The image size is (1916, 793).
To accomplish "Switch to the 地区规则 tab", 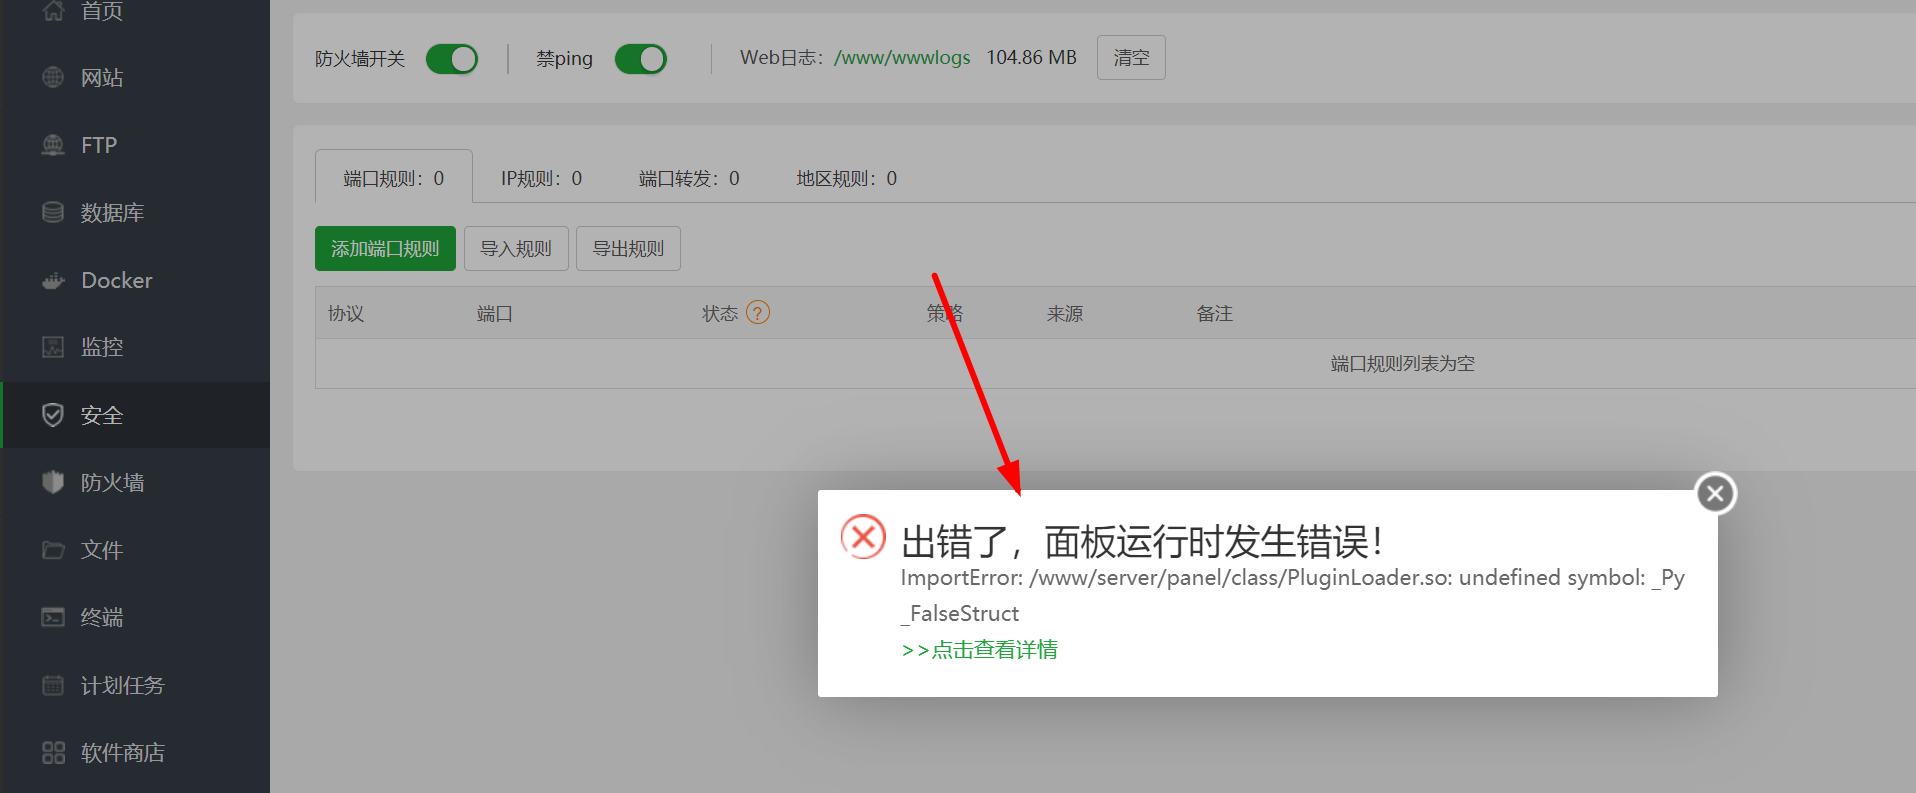I will pyautogui.click(x=846, y=178).
